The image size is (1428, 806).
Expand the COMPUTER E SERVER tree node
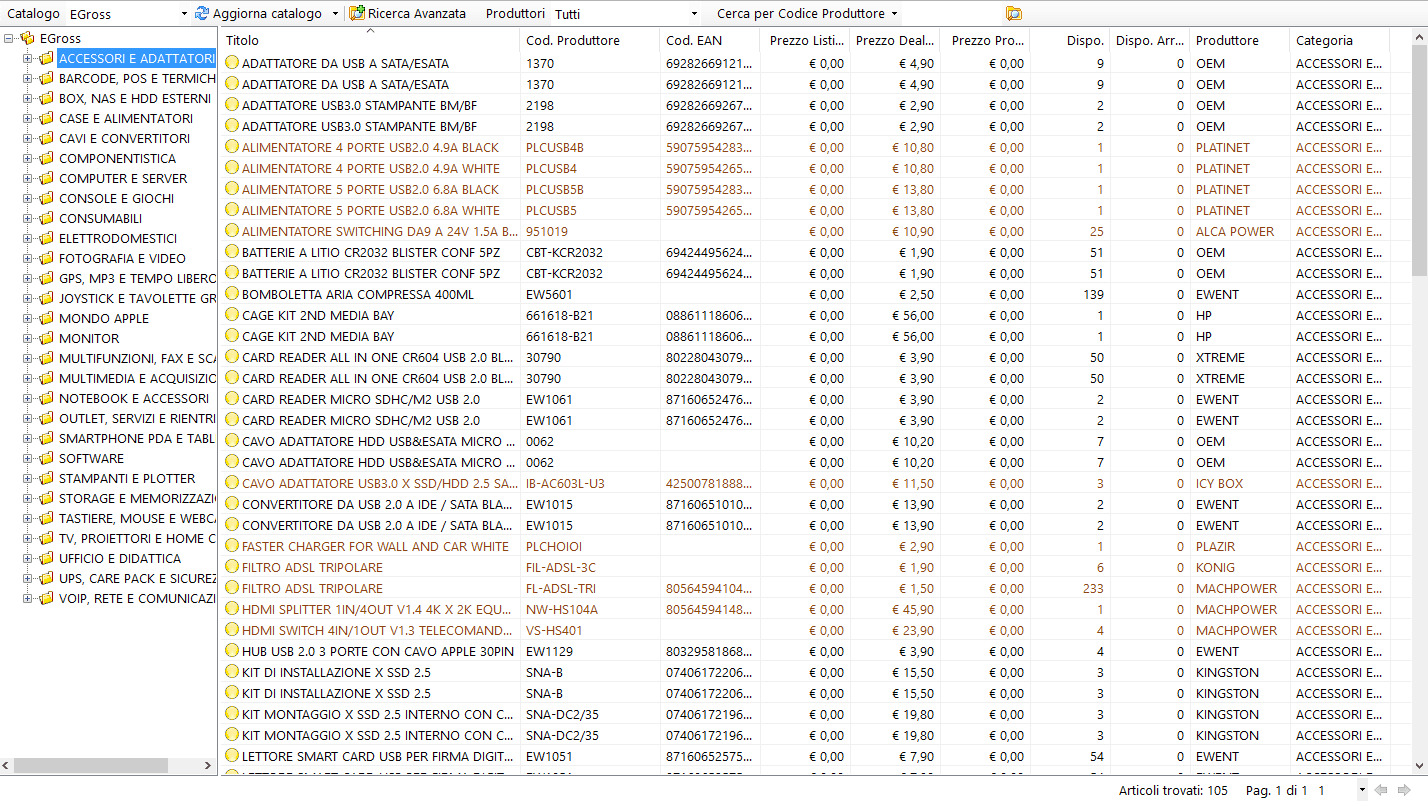coord(27,178)
